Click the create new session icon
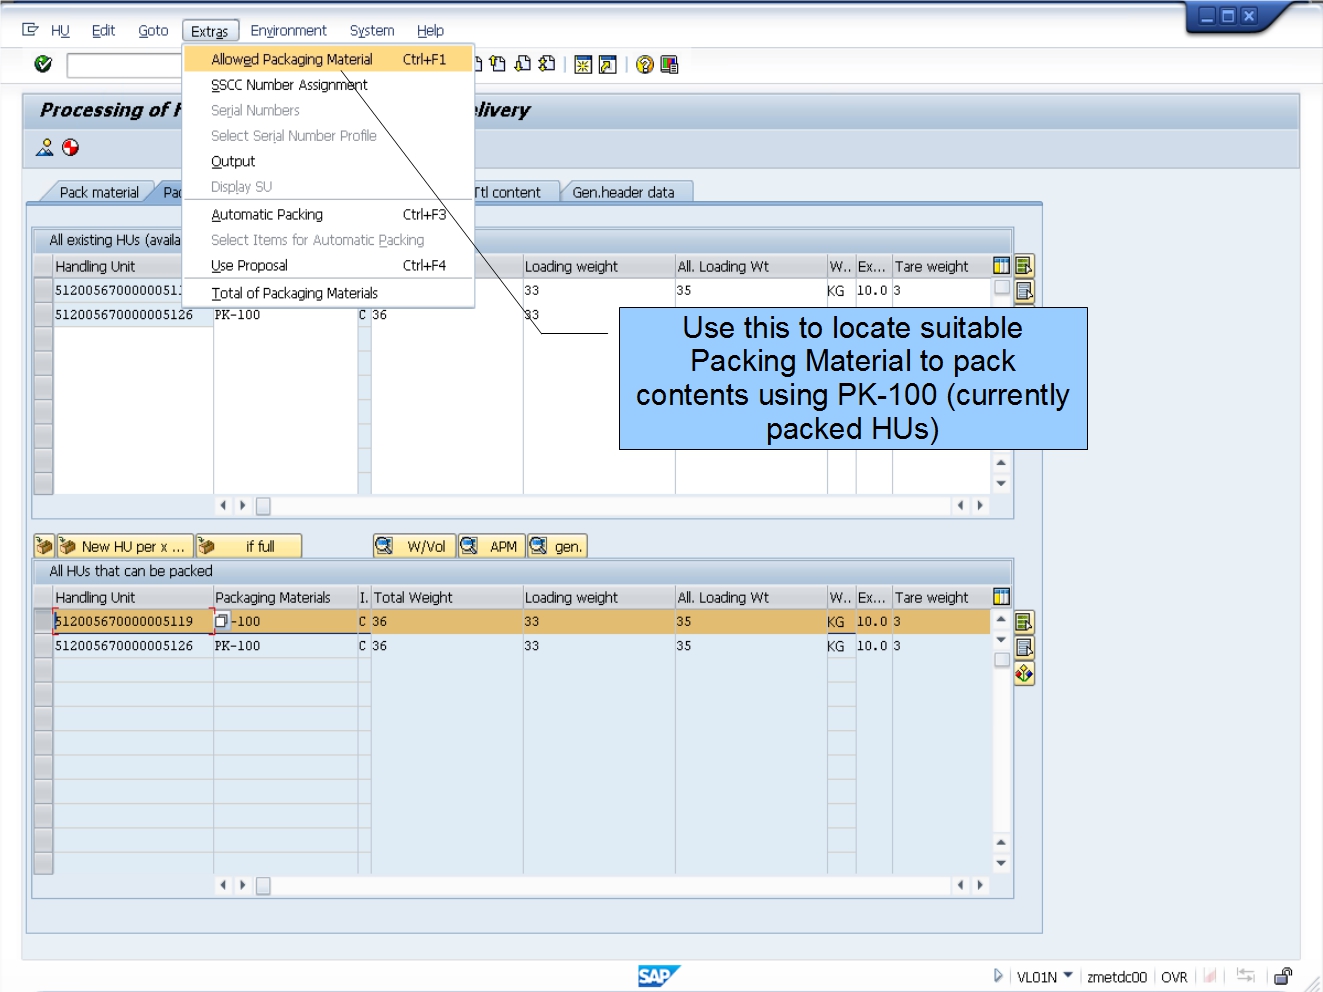The image size is (1323, 992). click(583, 65)
